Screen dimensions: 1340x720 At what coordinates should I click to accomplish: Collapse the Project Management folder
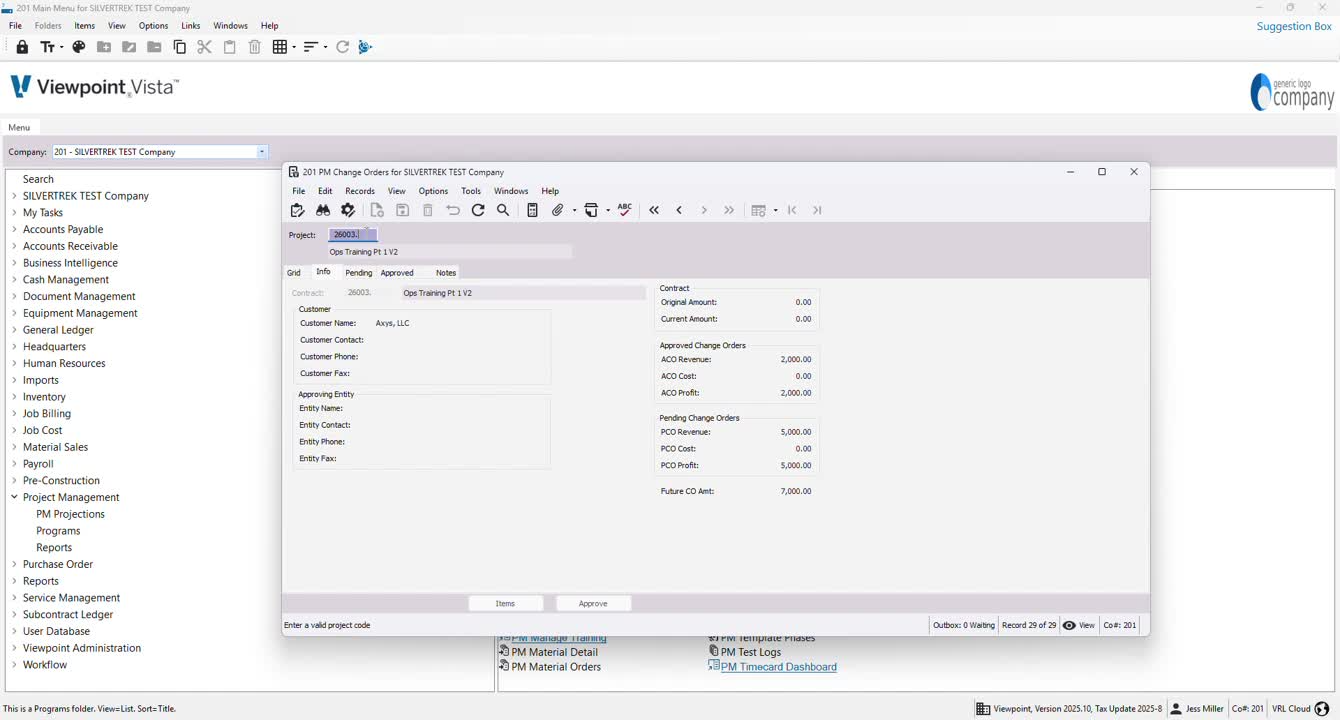pyautogui.click(x=14, y=497)
